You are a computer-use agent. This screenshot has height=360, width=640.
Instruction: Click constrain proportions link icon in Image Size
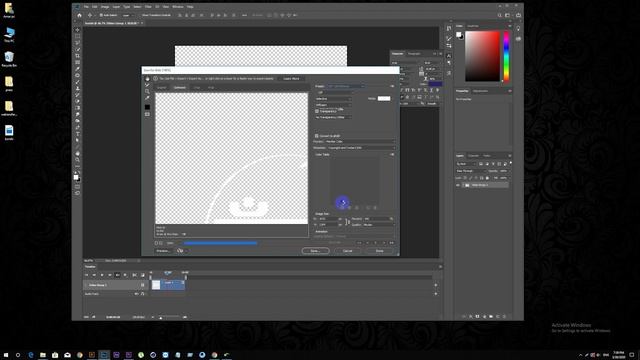[347, 222]
